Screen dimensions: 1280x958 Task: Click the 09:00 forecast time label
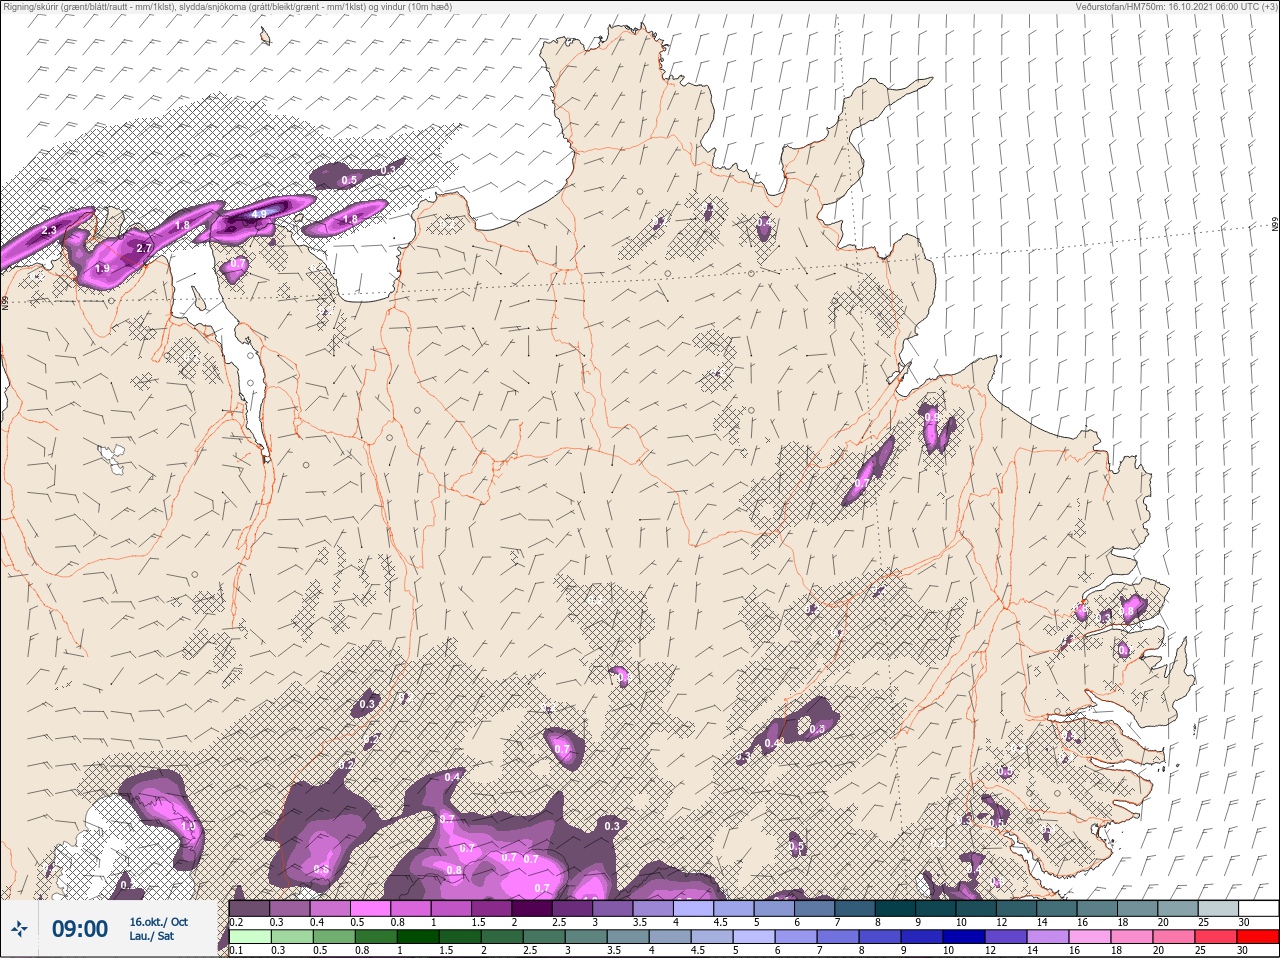[x=80, y=929]
